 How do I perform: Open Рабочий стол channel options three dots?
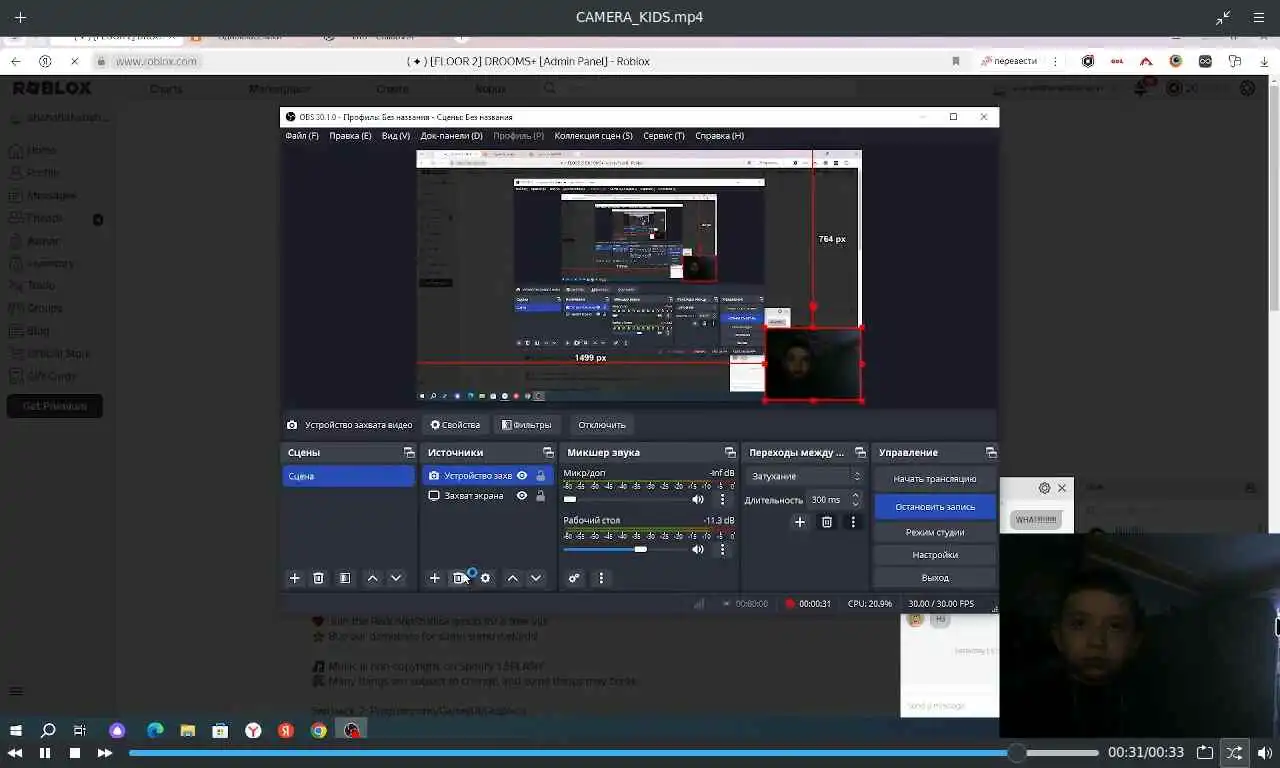(x=722, y=549)
